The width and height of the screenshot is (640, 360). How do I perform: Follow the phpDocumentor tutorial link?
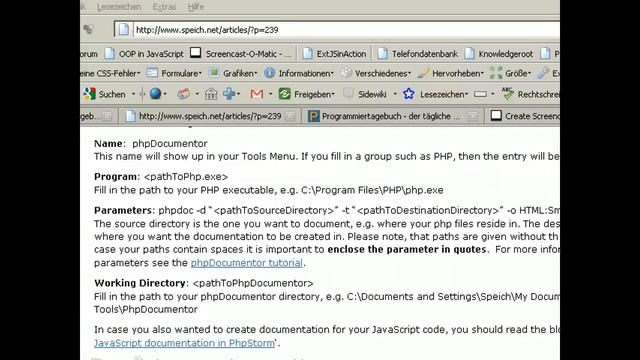[x=247, y=263]
